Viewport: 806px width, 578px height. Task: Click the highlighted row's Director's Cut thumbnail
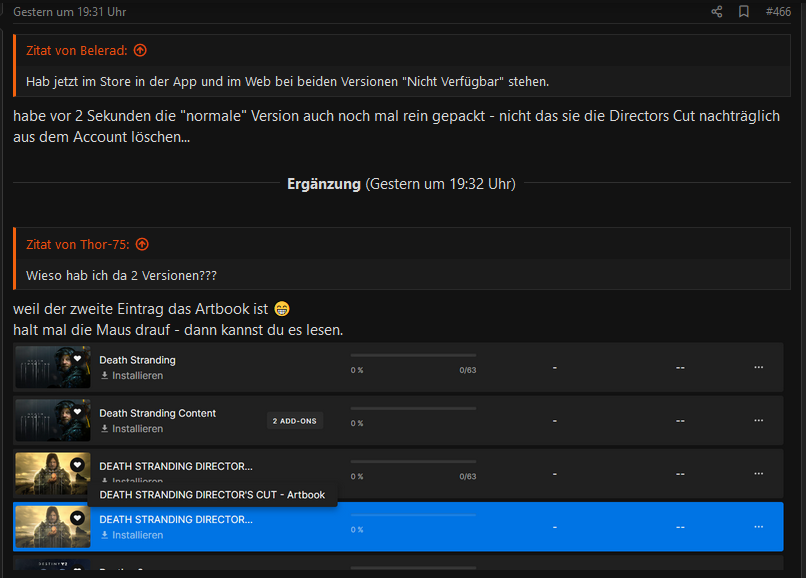pos(53,527)
